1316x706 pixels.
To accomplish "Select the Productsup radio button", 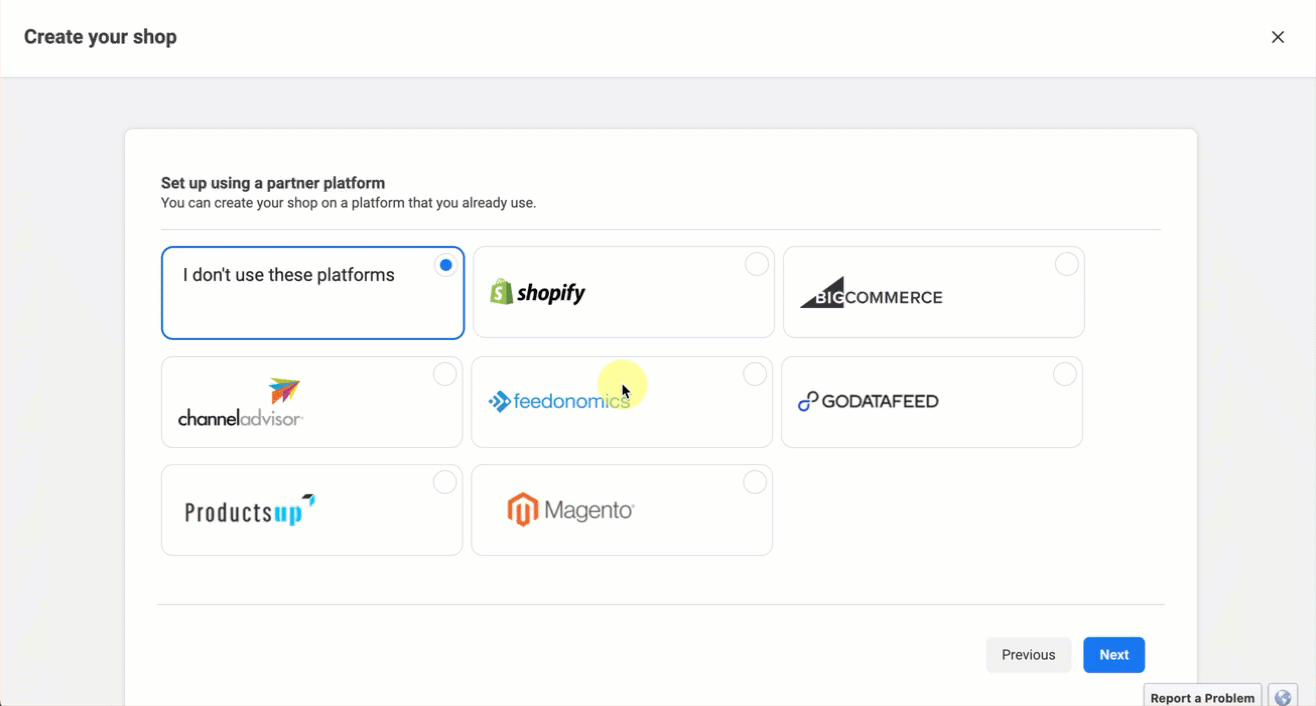I will [x=445, y=482].
